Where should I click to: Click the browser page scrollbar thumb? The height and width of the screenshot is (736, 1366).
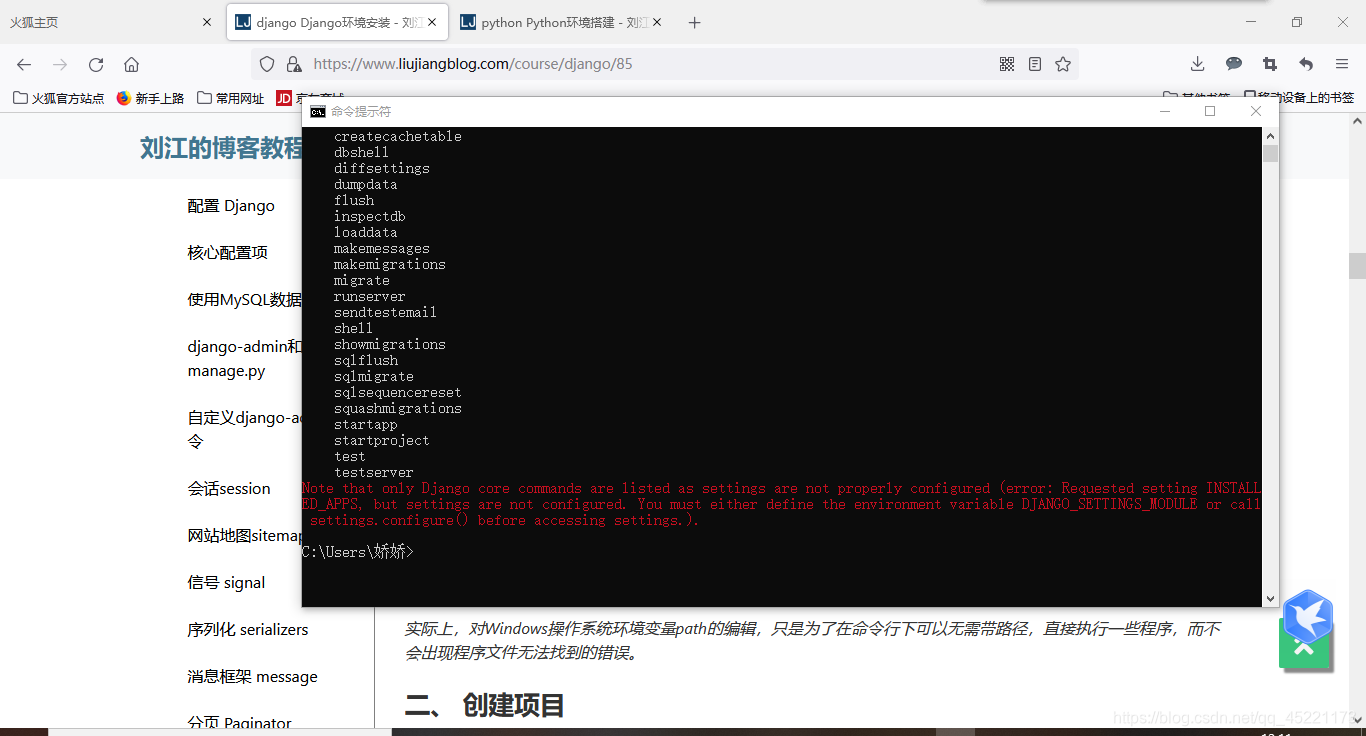pyautogui.click(x=1357, y=265)
